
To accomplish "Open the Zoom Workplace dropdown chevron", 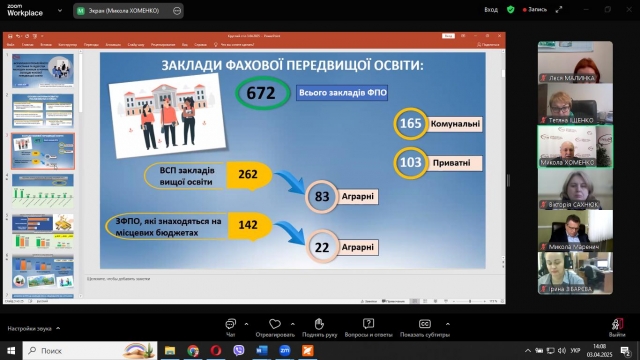I will 60,11.
